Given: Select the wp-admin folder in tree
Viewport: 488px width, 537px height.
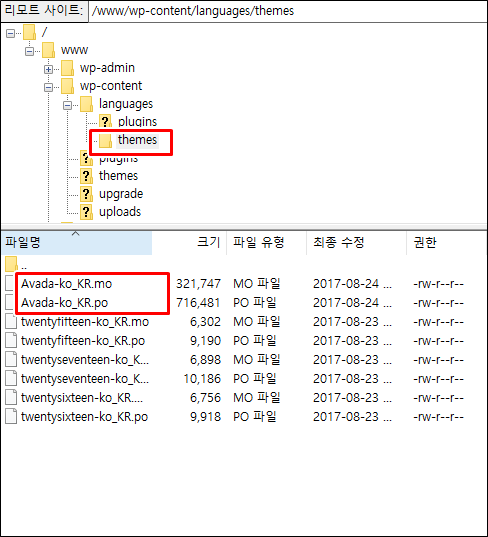Looking at the screenshot, I should (107, 68).
